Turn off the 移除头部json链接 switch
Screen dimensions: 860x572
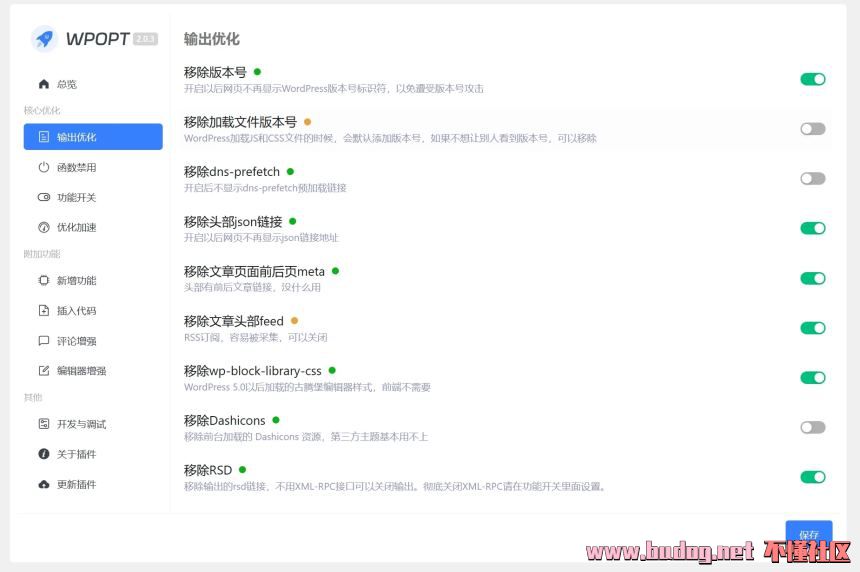pos(813,228)
